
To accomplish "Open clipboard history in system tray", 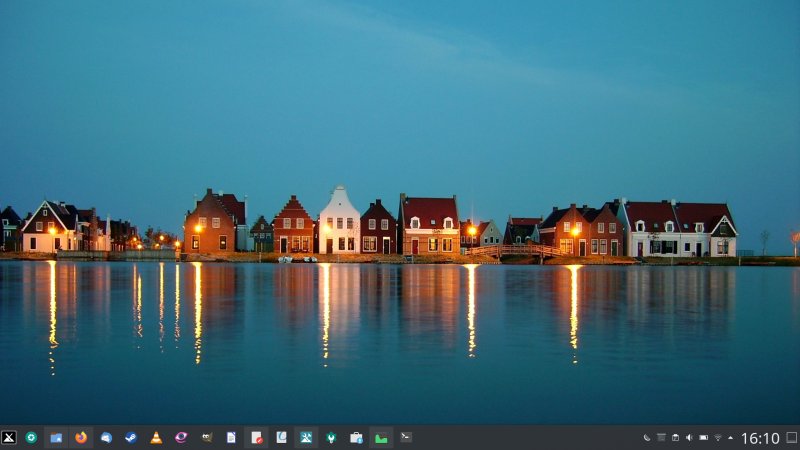I will [x=675, y=438].
